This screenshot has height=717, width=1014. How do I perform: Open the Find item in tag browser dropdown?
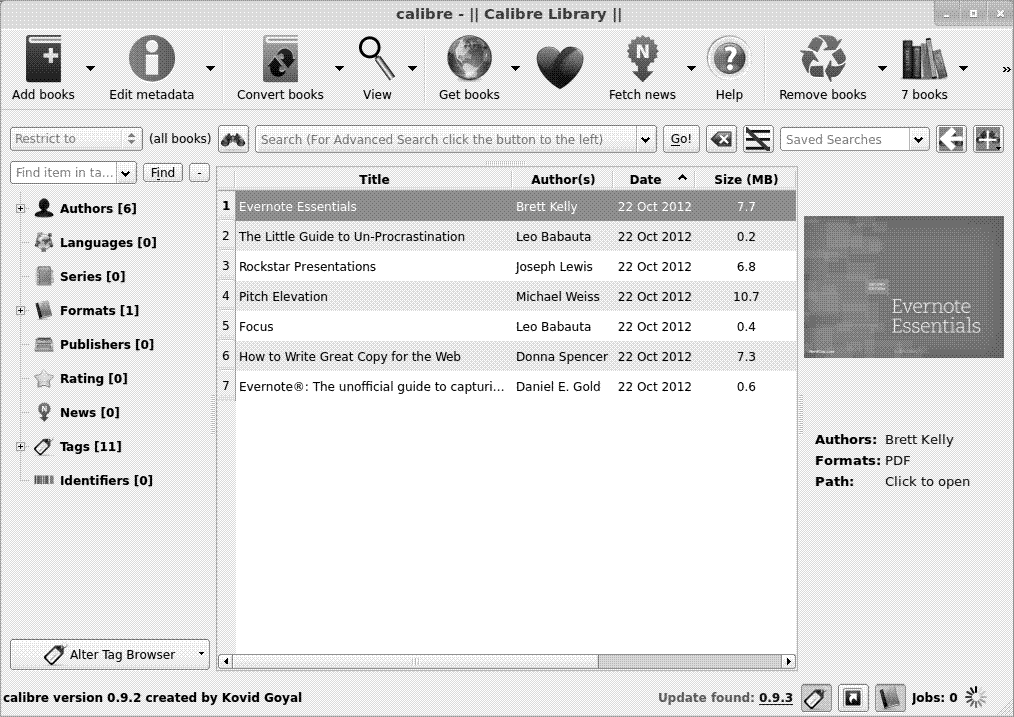126,173
